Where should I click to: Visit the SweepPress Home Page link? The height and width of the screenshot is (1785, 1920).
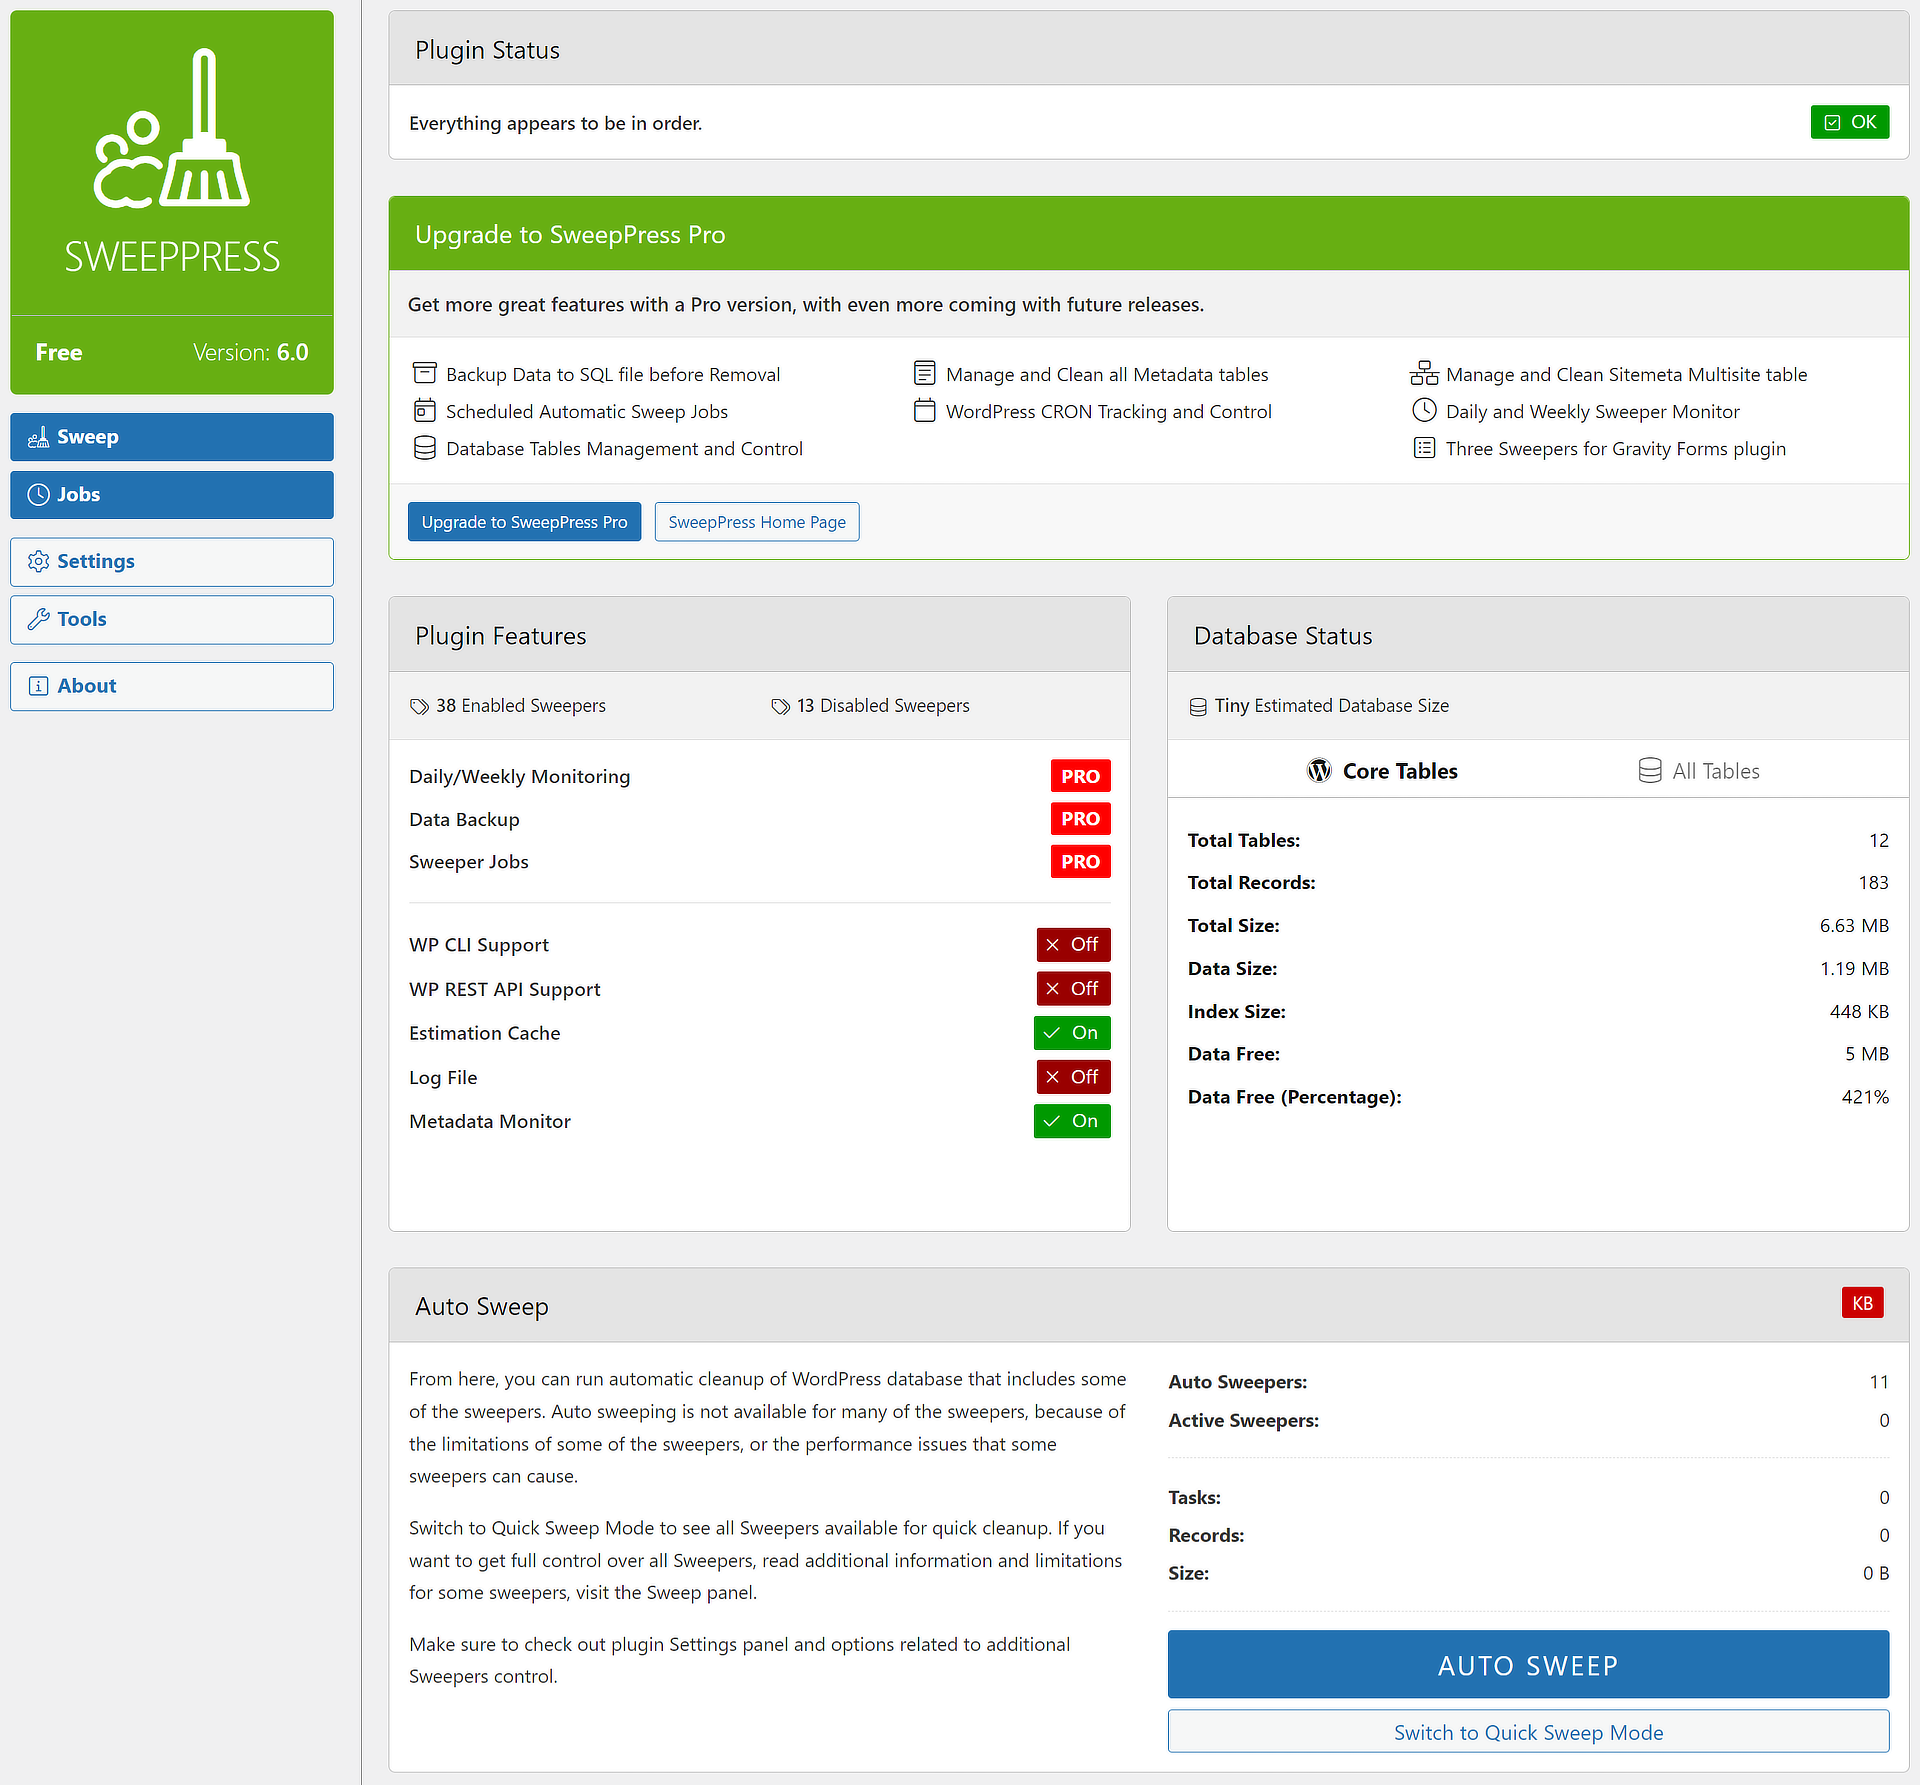pos(757,522)
